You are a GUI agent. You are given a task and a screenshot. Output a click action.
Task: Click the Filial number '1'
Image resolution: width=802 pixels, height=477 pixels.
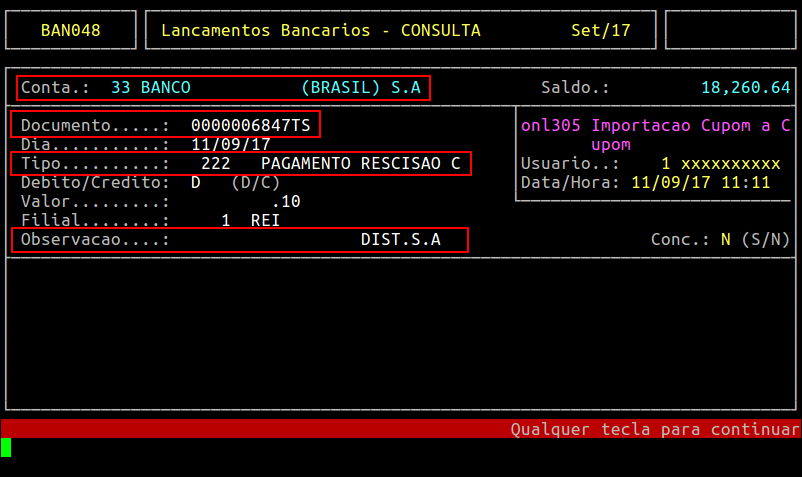click(226, 220)
